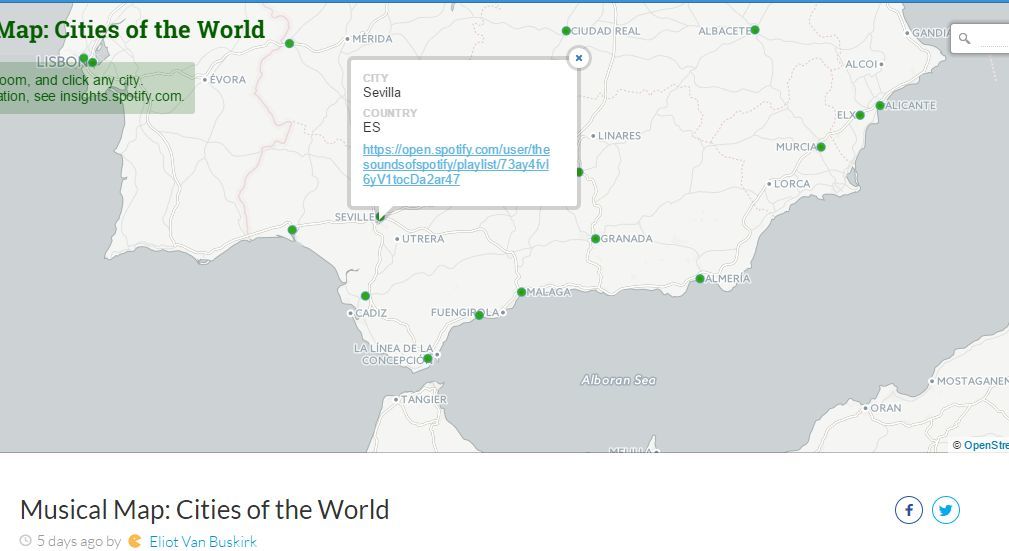The height and width of the screenshot is (551, 1009).
Task: Select the green dot at Granada
Action: tap(595, 239)
